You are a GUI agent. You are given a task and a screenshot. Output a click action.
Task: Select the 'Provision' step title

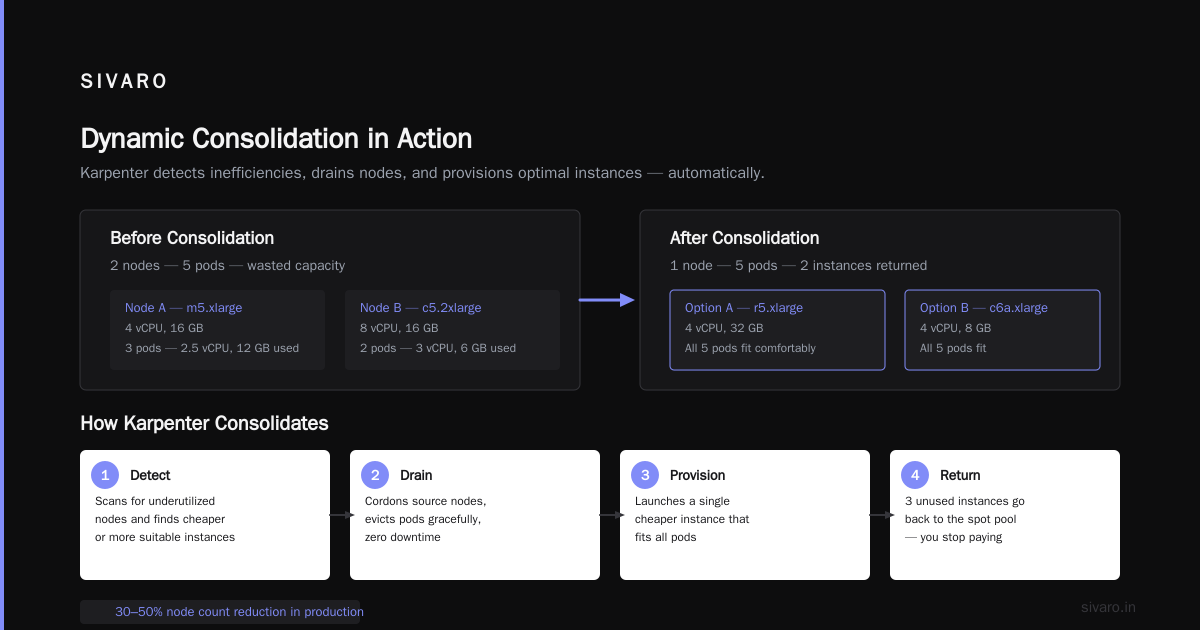[698, 475]
